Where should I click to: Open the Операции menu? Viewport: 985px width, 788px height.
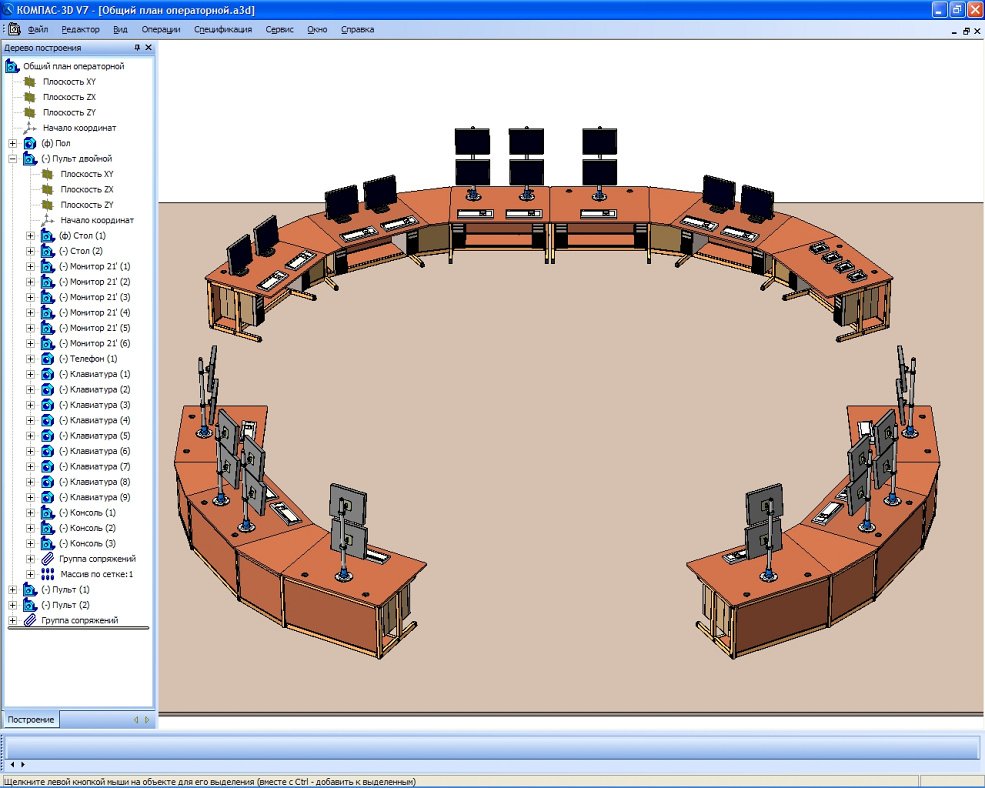(160, 30)
